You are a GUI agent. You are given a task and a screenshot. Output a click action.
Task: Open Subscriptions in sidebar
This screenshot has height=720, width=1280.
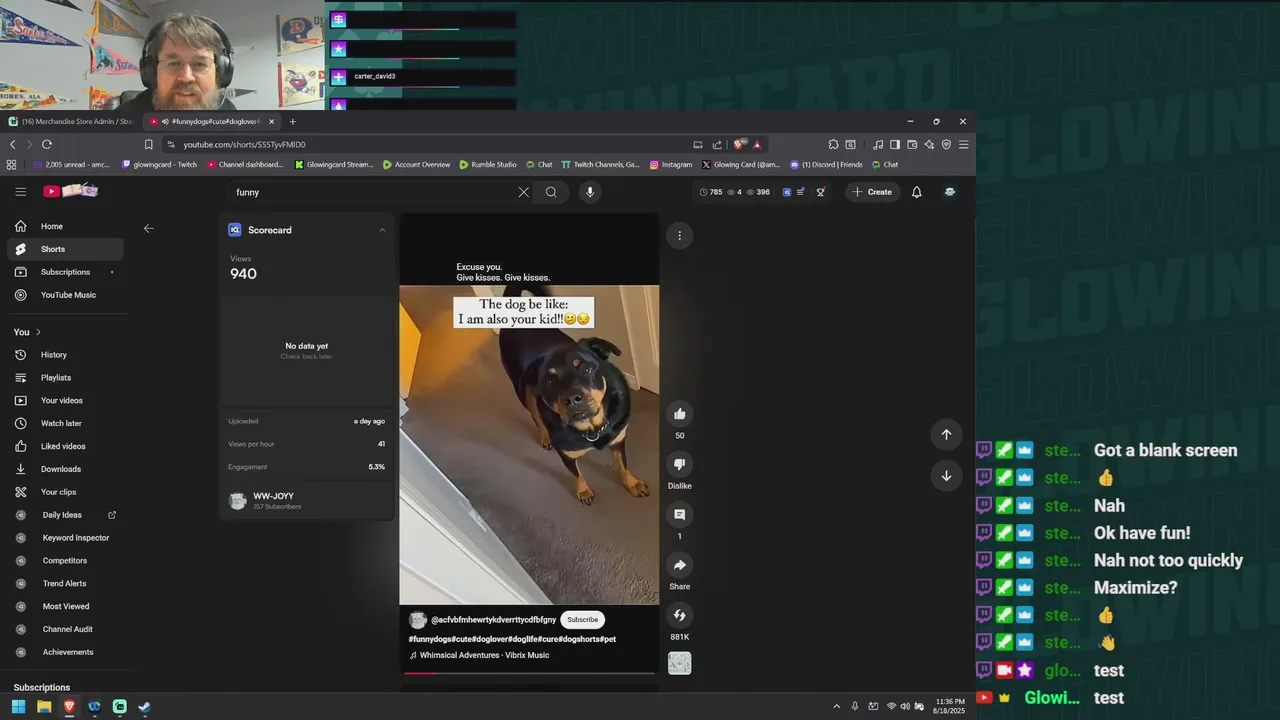pos(64,272)
